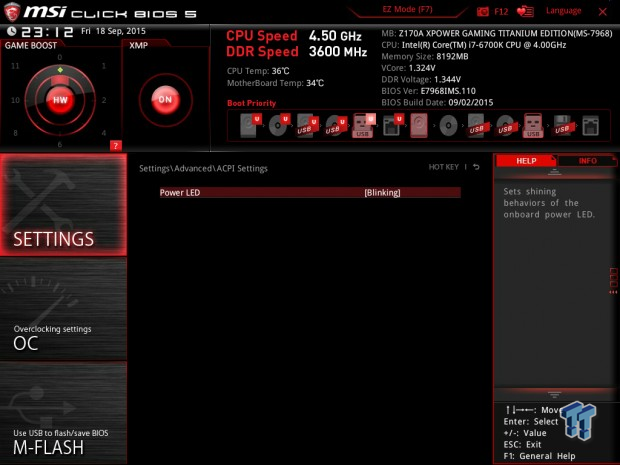Click the F12 screenshot label
The image size is (620, 465).
(x=501, y=12)
